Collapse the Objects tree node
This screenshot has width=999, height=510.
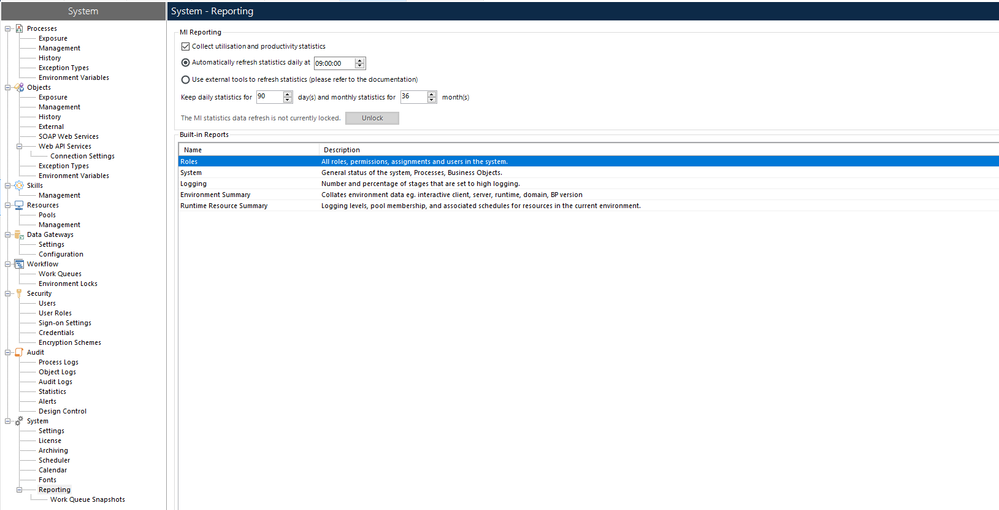click(8, 87)
